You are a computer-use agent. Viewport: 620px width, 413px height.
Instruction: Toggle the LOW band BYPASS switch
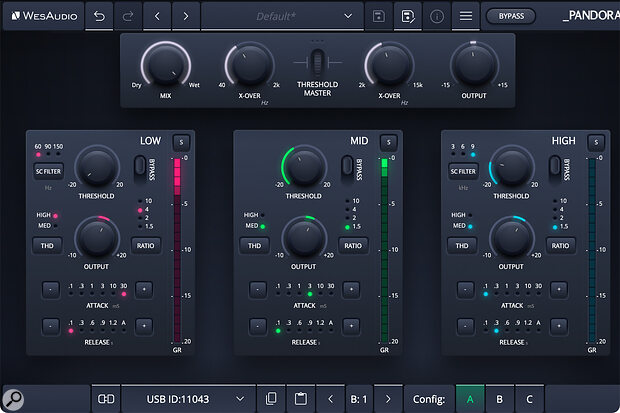pyautogui.click(x=140, y=166)
